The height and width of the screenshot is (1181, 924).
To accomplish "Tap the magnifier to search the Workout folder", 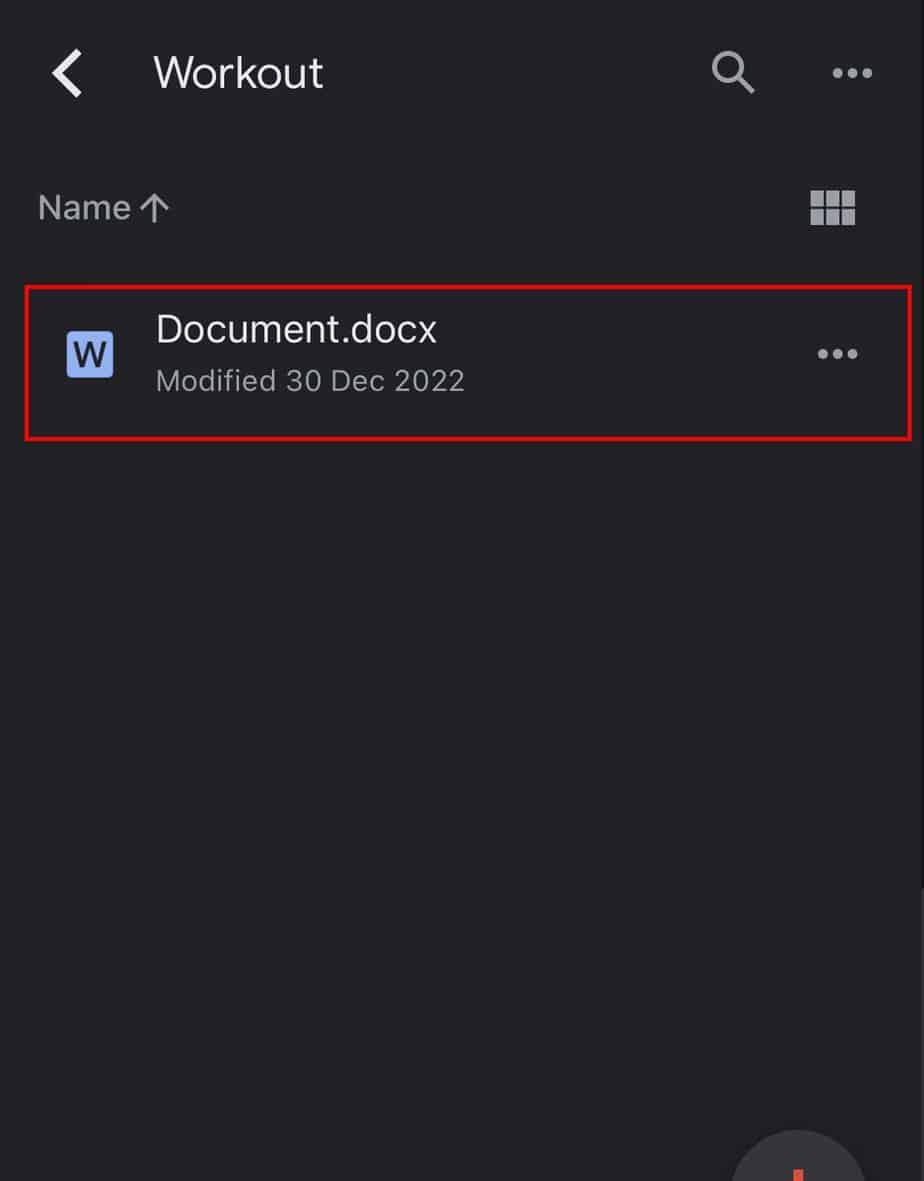I will pyautogui.click(x=733, y=72).
